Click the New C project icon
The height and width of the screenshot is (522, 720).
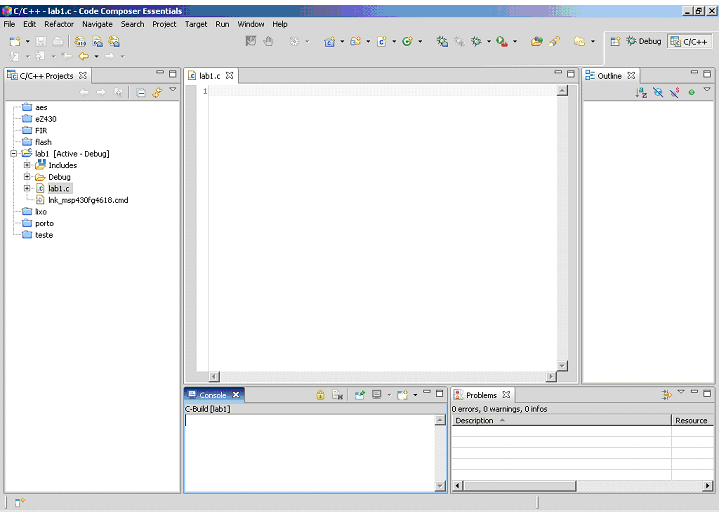click(x=329, y=42)
